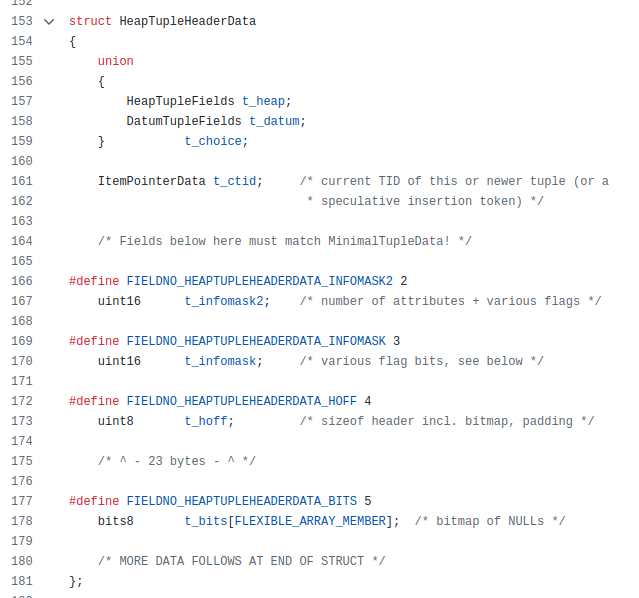Screen dimensions: 639x598
Task: Select line number 178
Action: (x=21, y=521)
